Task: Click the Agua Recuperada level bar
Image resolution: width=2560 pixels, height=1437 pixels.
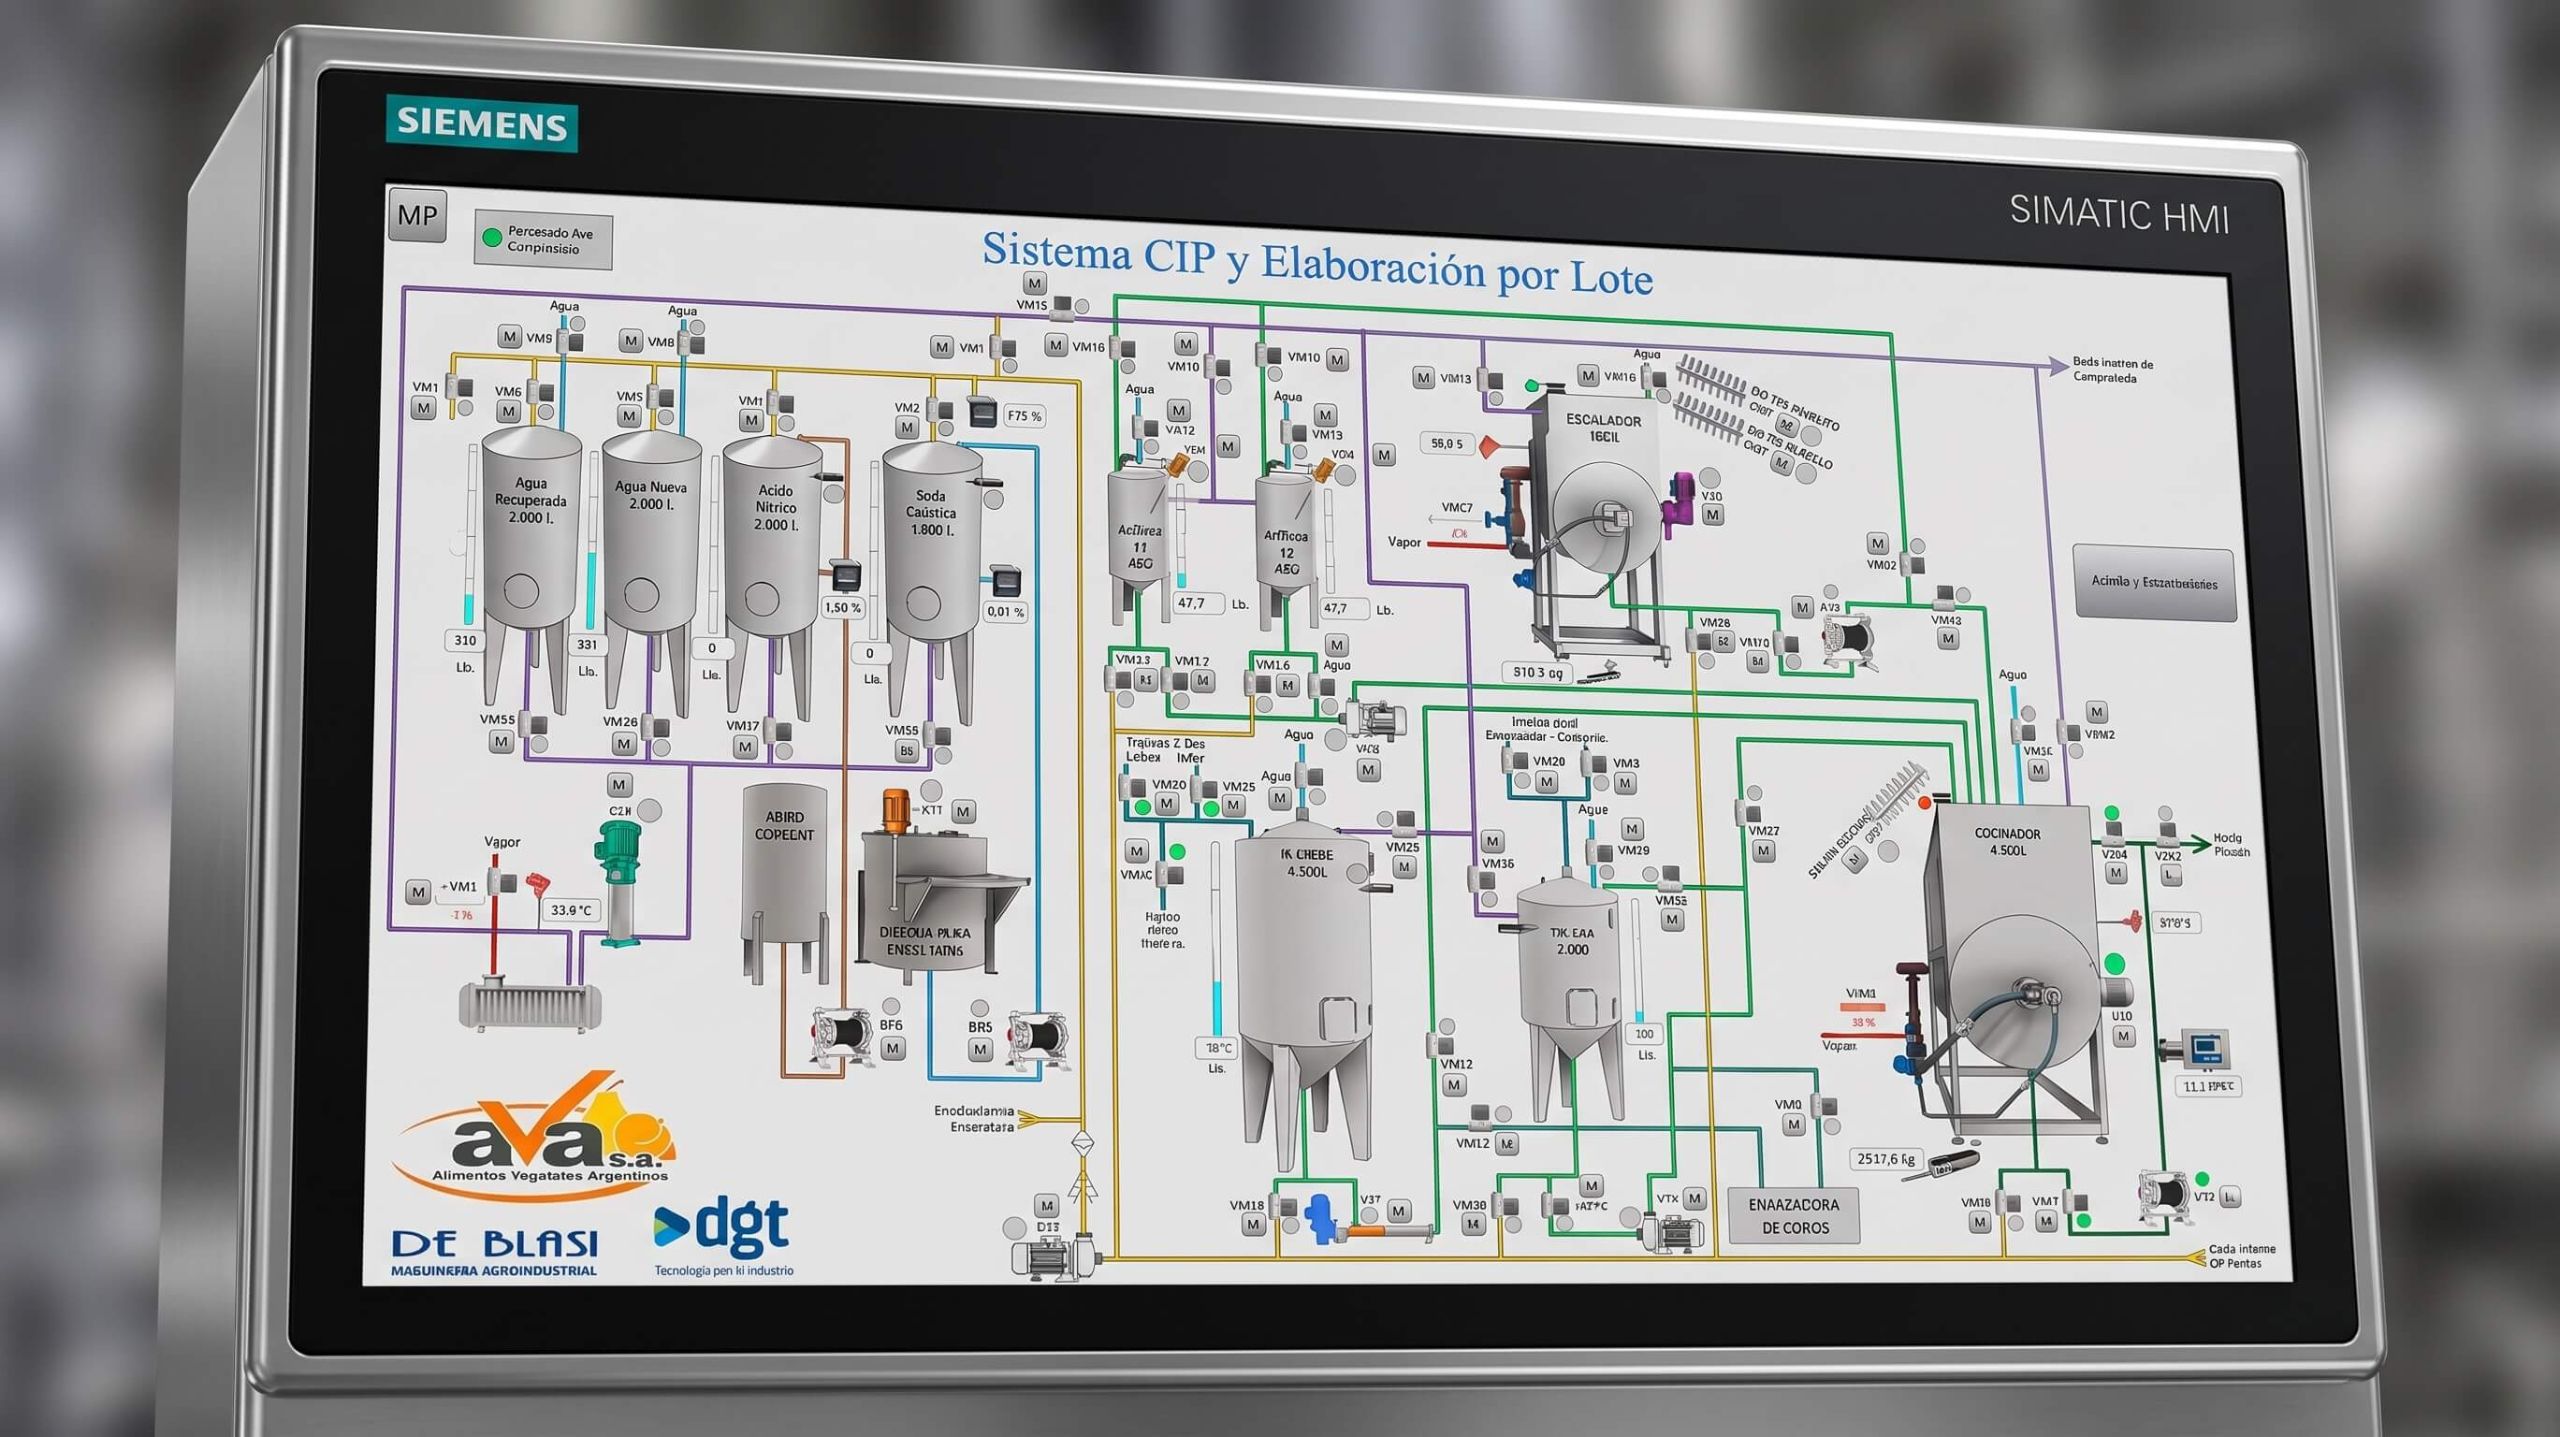Action: click(469, 536)
